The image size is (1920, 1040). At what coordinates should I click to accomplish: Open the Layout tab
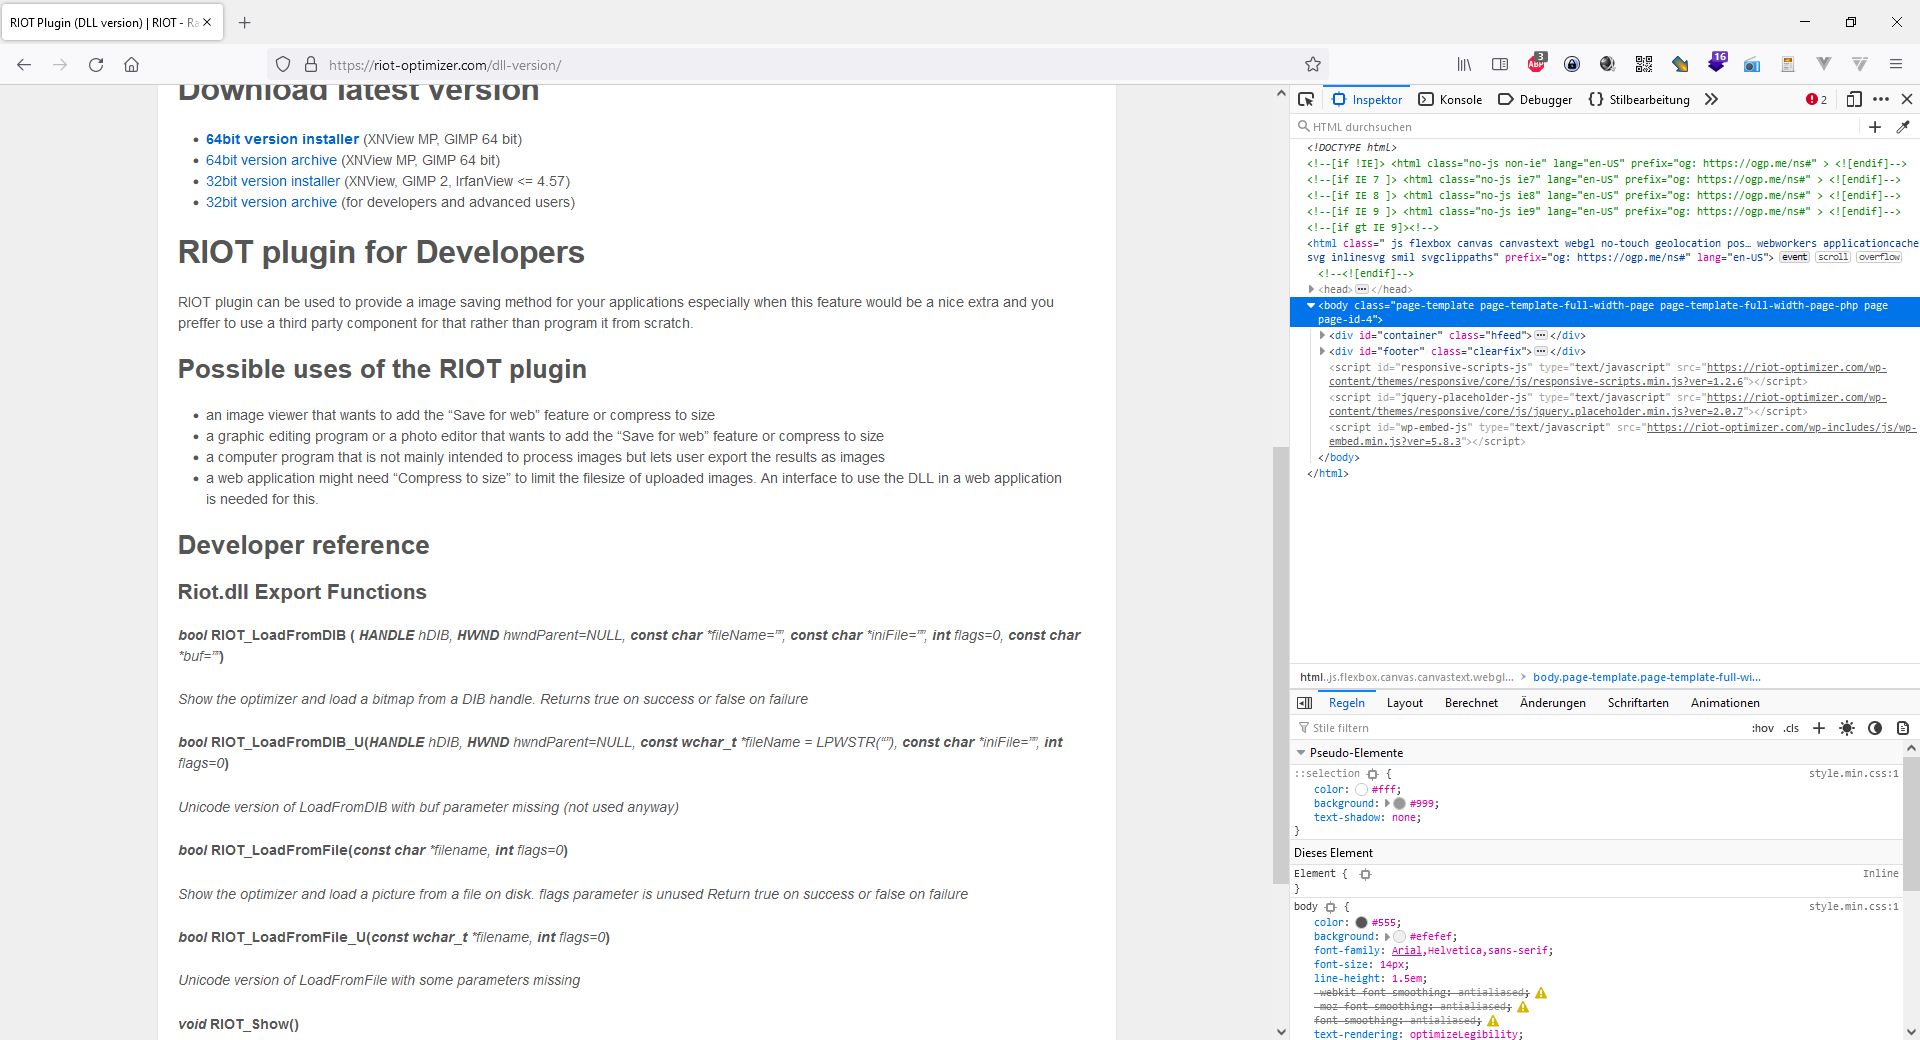point(1404,703)
